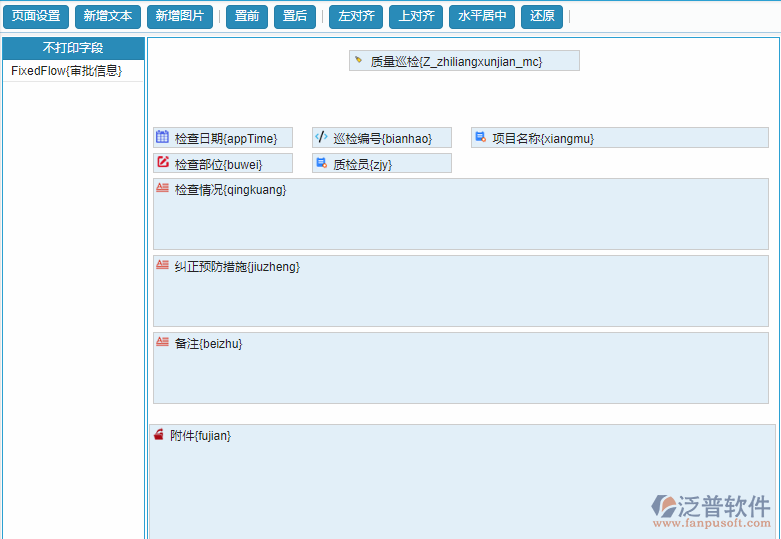This screenshot has width=781, height=539.
Task: Select the 备注{beizhu} text area
Action: (x=461, y=368)
